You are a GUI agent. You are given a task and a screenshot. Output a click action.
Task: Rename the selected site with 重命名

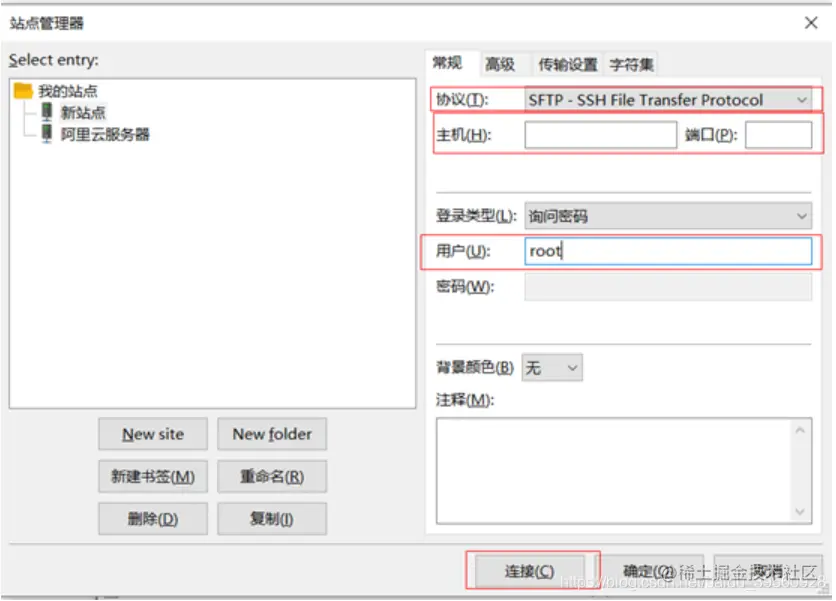[271, 477]
